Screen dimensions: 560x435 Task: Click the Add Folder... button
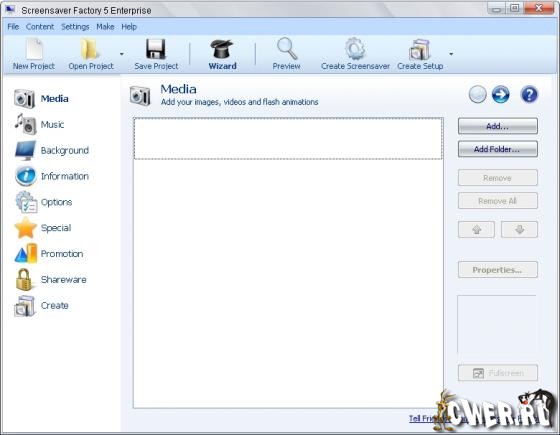pos(498,149)
